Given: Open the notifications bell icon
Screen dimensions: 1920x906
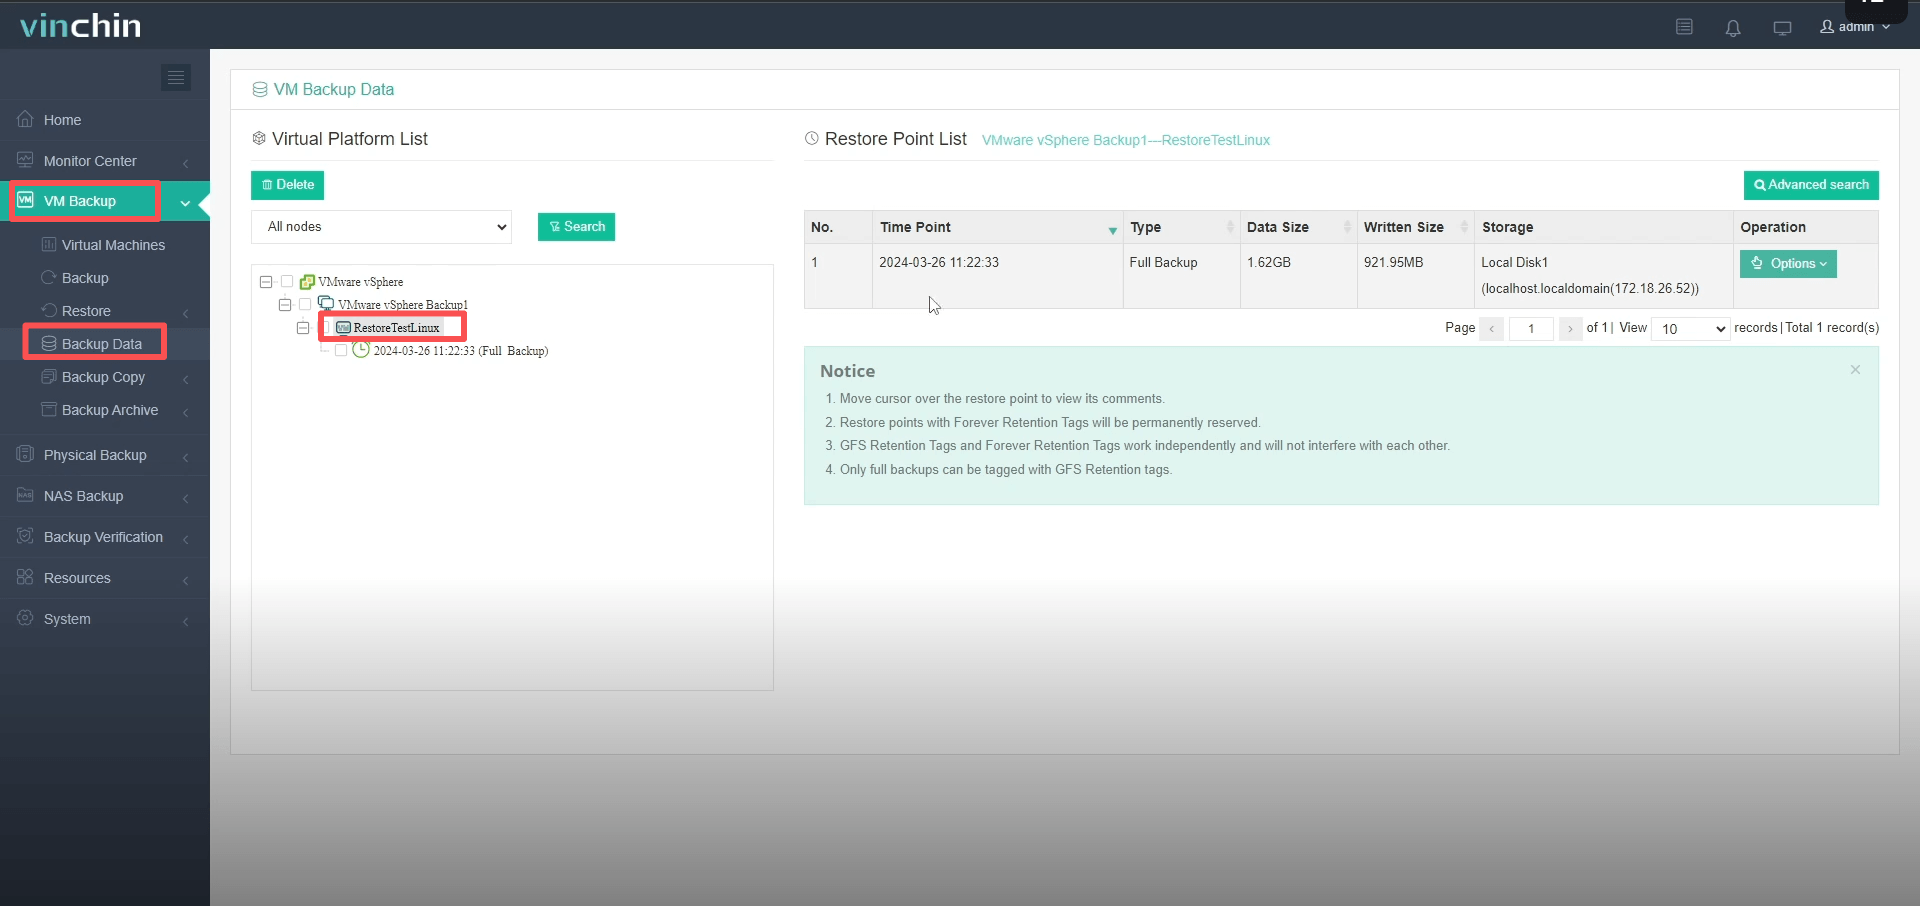Looking at the screenshot, I should point(1734,28).
